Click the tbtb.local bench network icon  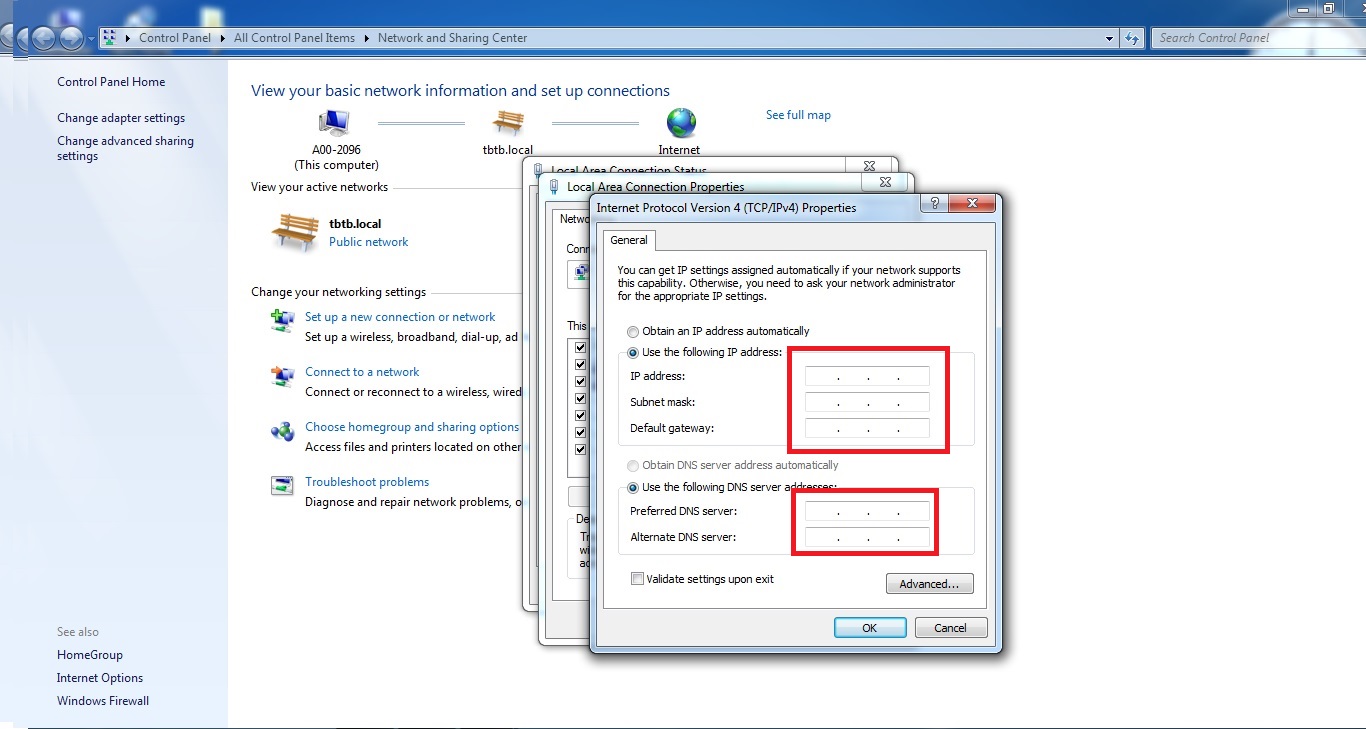pyautogui.click(x=508, y=123)
